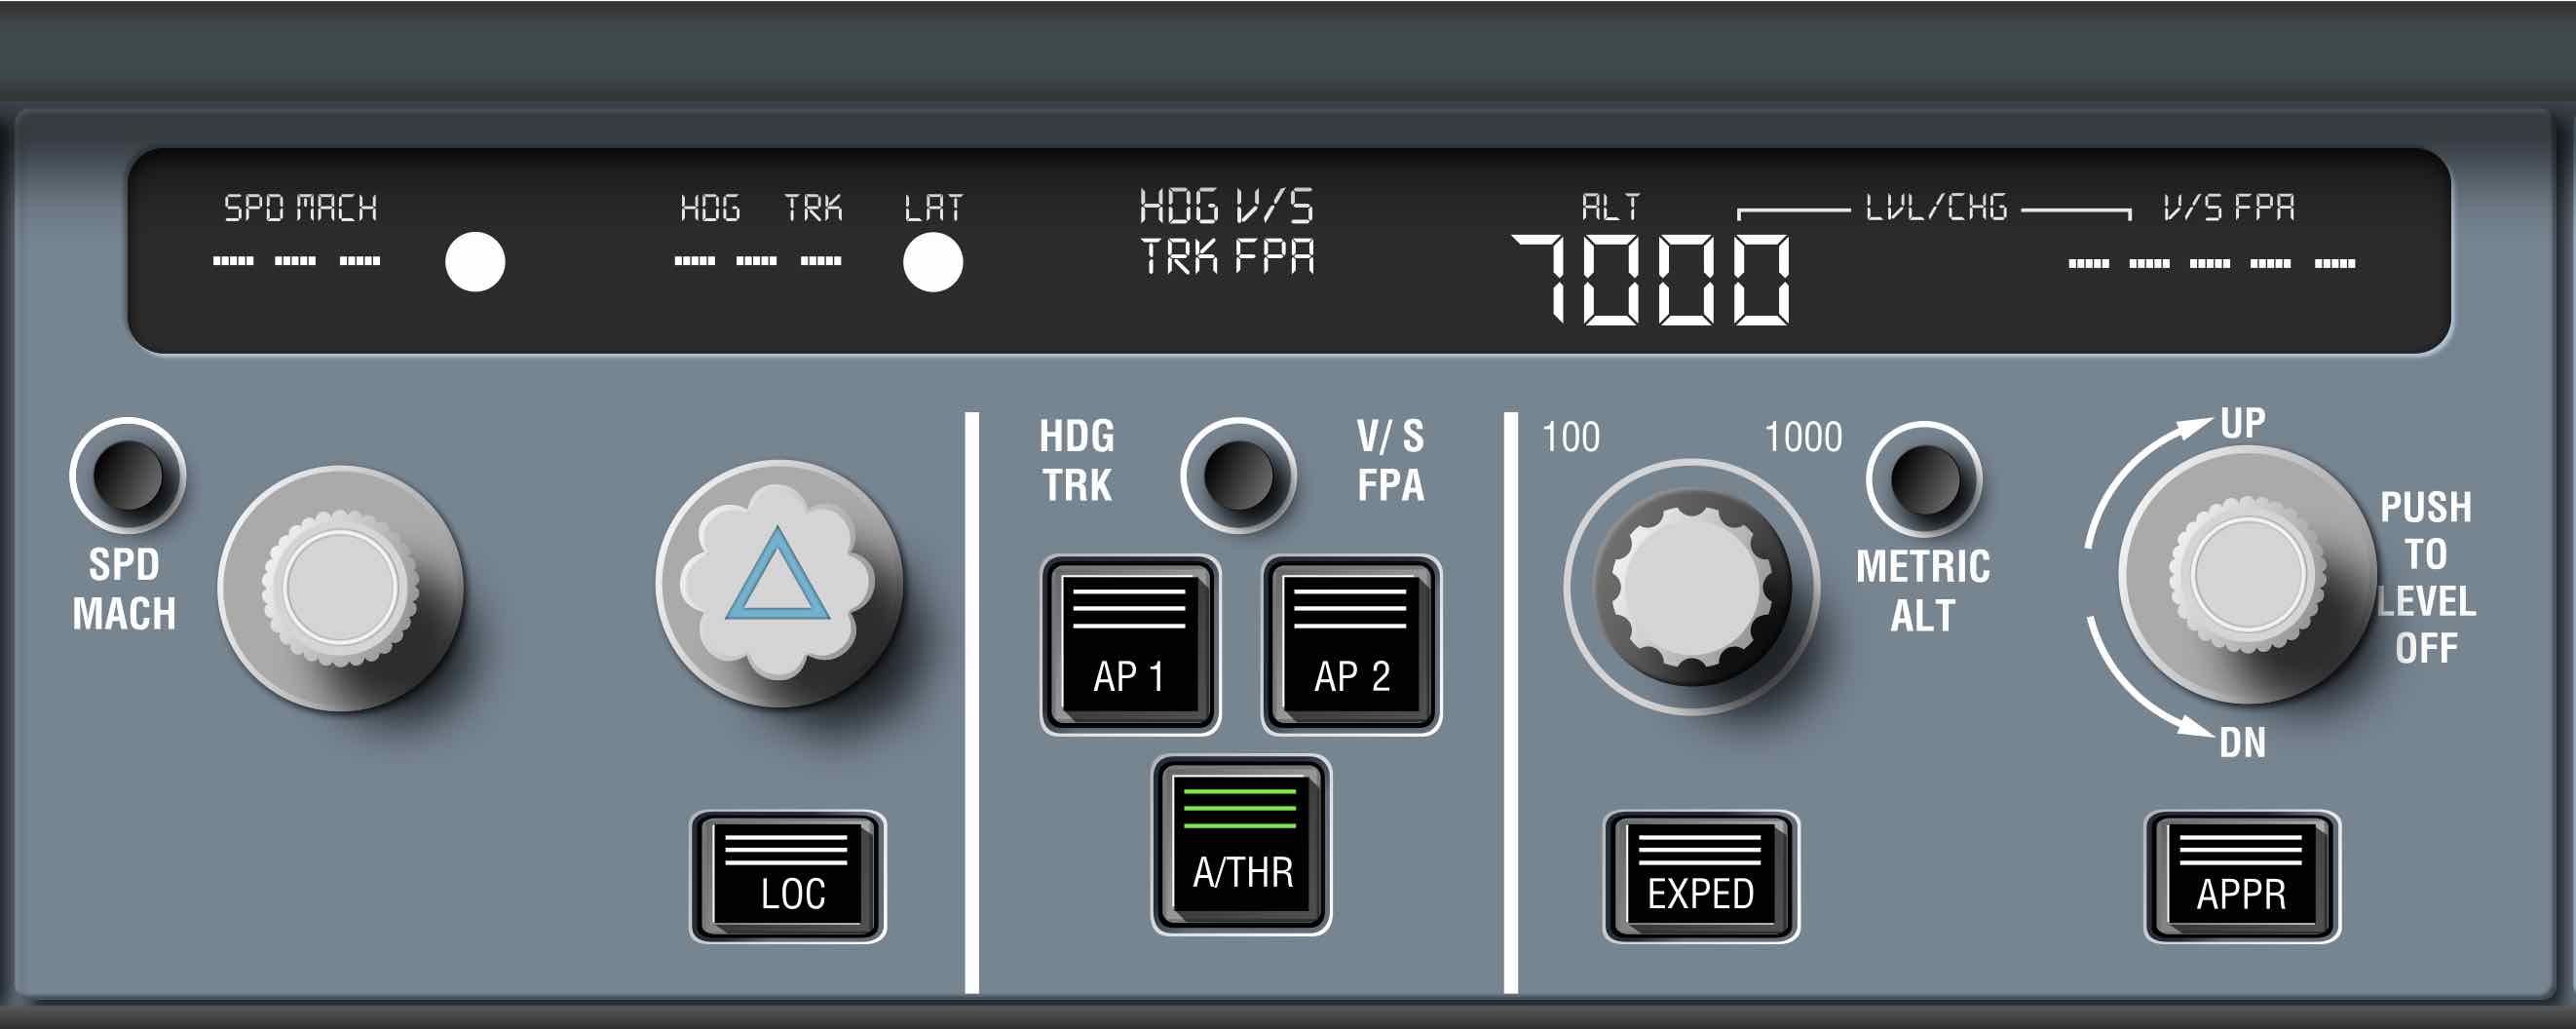The width and height of the screenshot is (2576, 1029).
Task: Click the speed managed dot indicator
Action: (x=475, y=262)
